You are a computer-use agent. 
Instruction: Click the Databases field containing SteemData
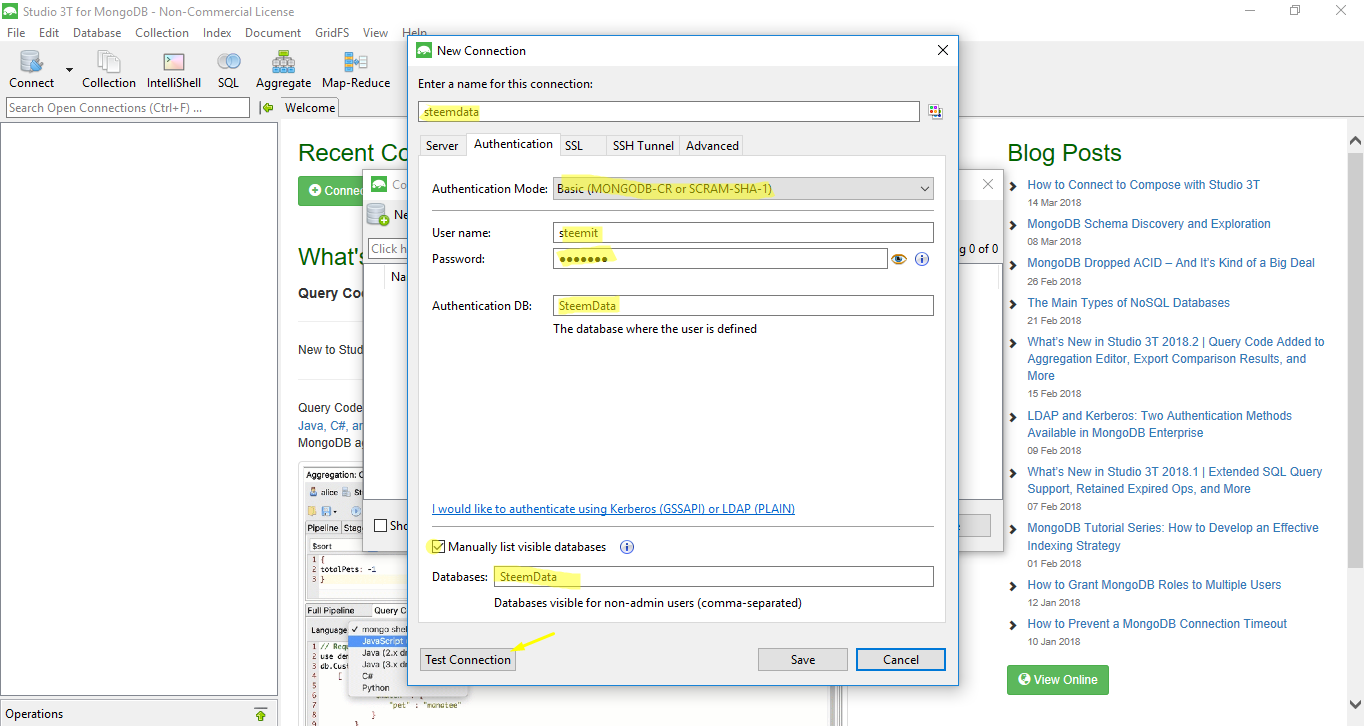coord(714,577)
